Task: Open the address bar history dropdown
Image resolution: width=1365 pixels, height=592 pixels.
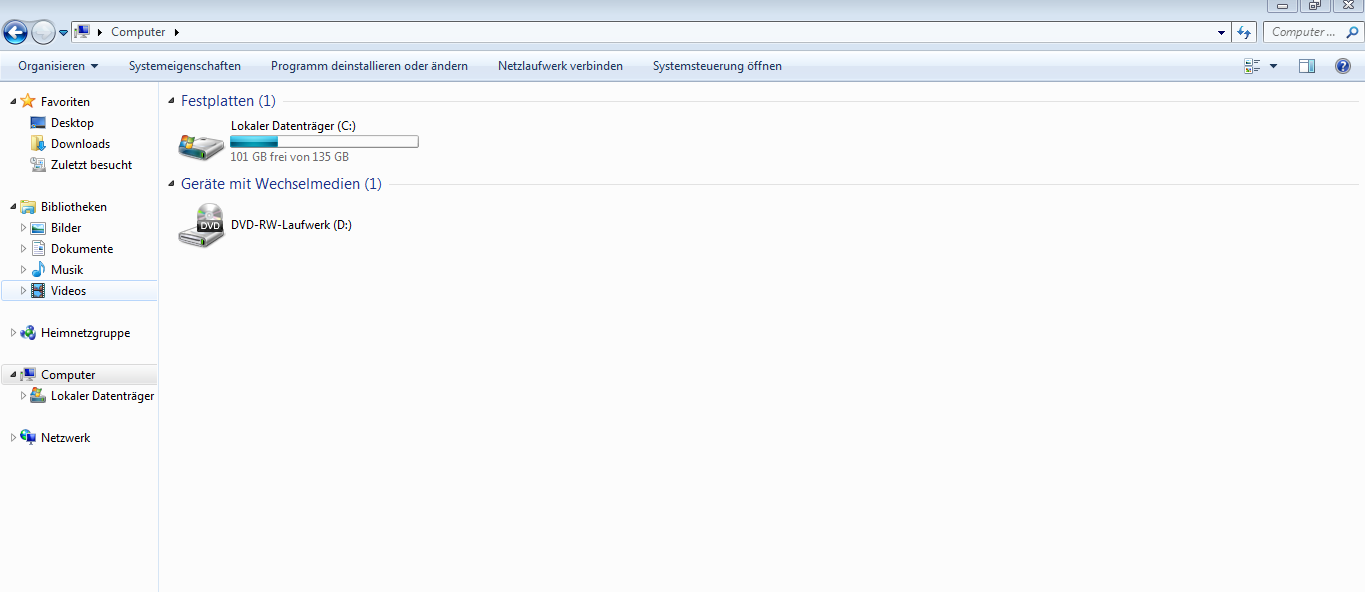Action: coord(1222,32)
